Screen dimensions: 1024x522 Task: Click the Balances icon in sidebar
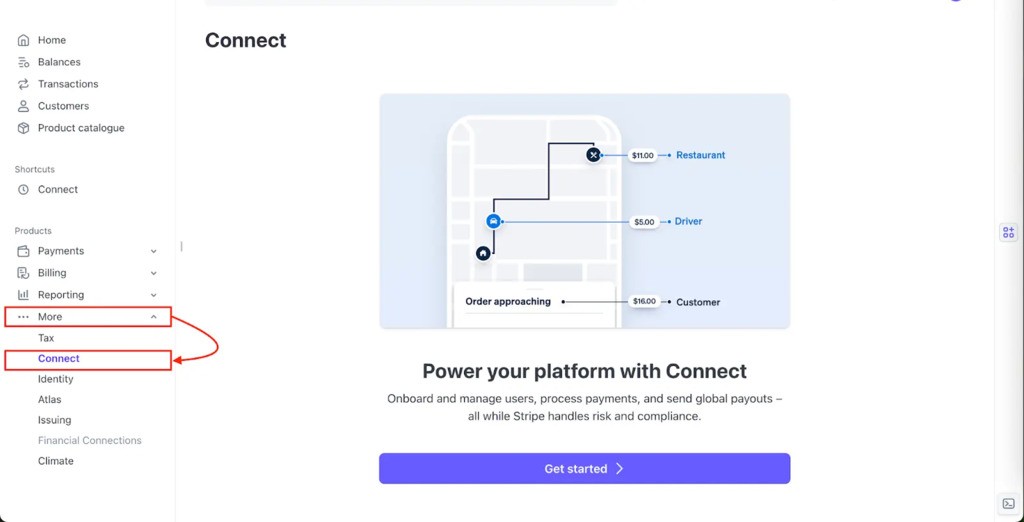click(24, 62)
